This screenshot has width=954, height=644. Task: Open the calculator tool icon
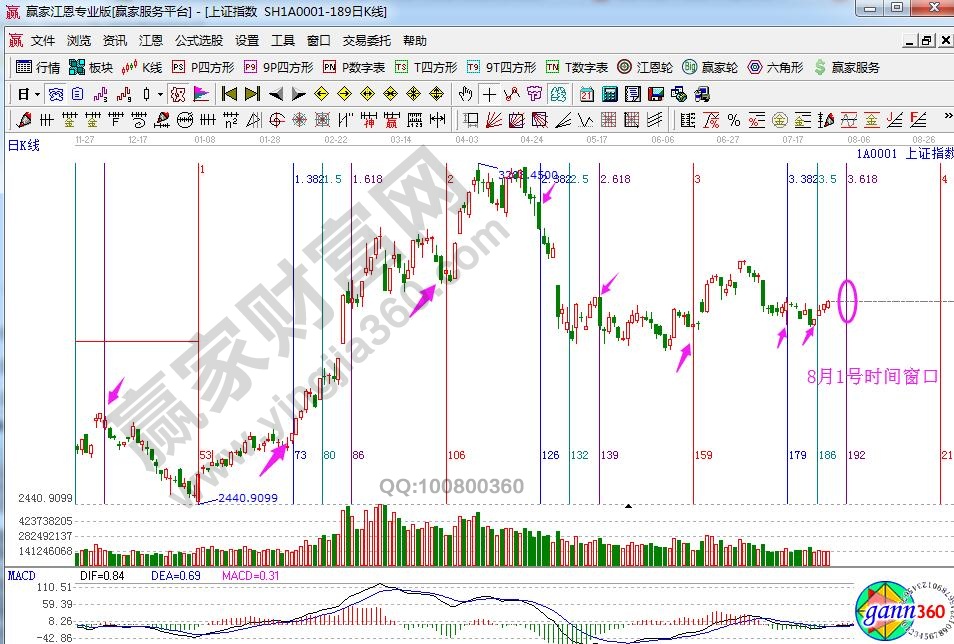pyautogui.click(x=608, y=95)
